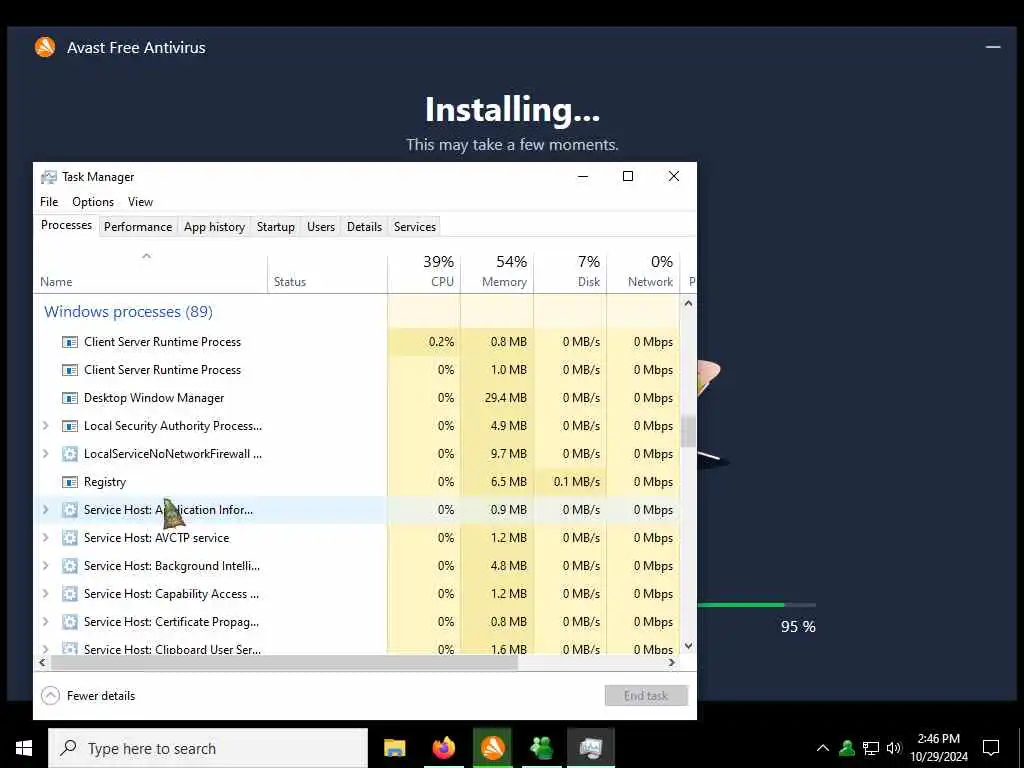This screenshot has height=768, width=1024.
Task: Click the Task Manager taskbar icon
Action: [590, 748]
